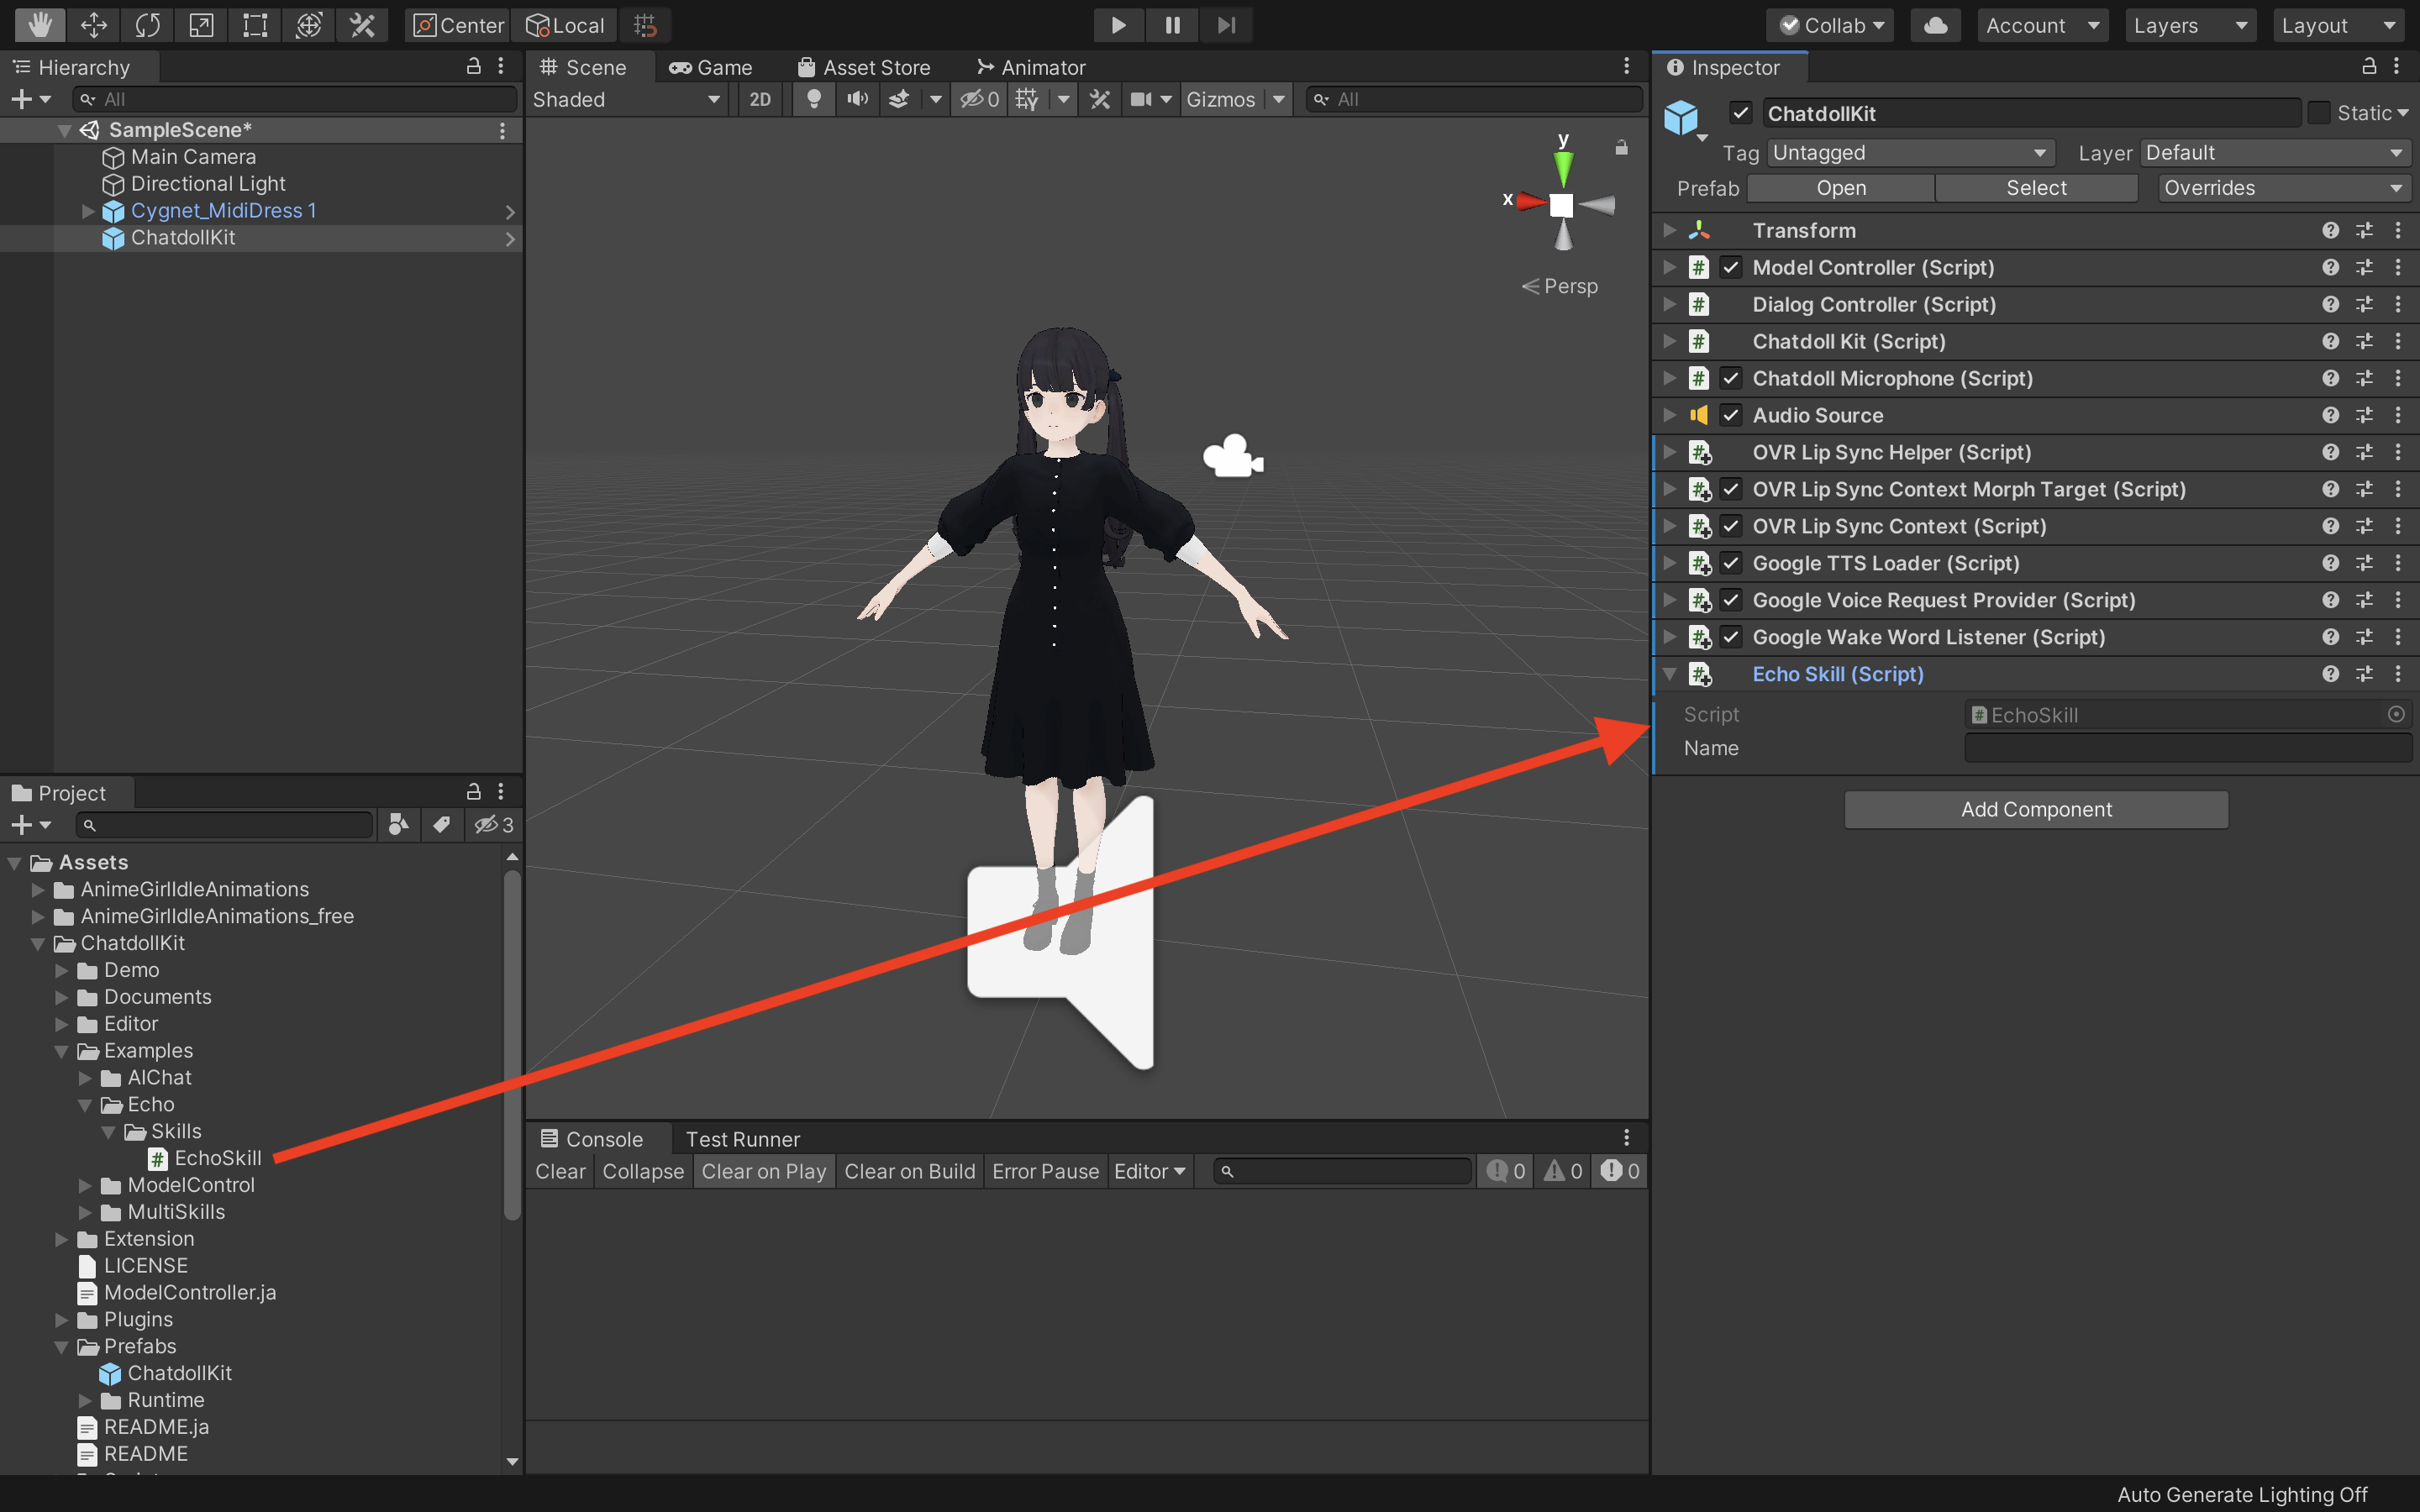Expand the Transform component
The image size is (2420, 1512).
tap(1669, 230)
